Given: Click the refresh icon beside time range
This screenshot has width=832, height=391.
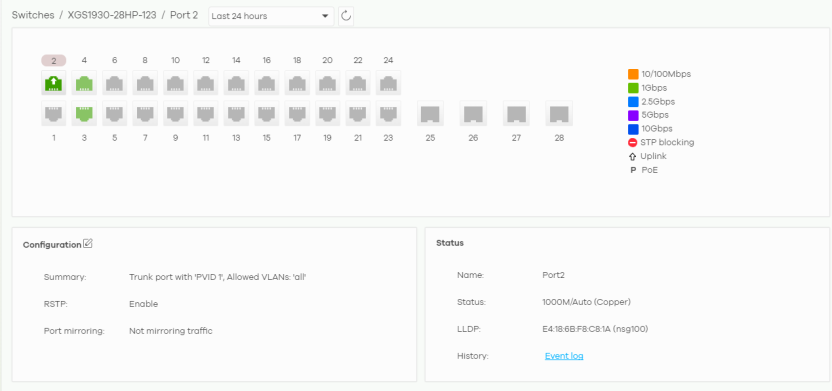Looking at the screenshot, I should click(346, 16).
